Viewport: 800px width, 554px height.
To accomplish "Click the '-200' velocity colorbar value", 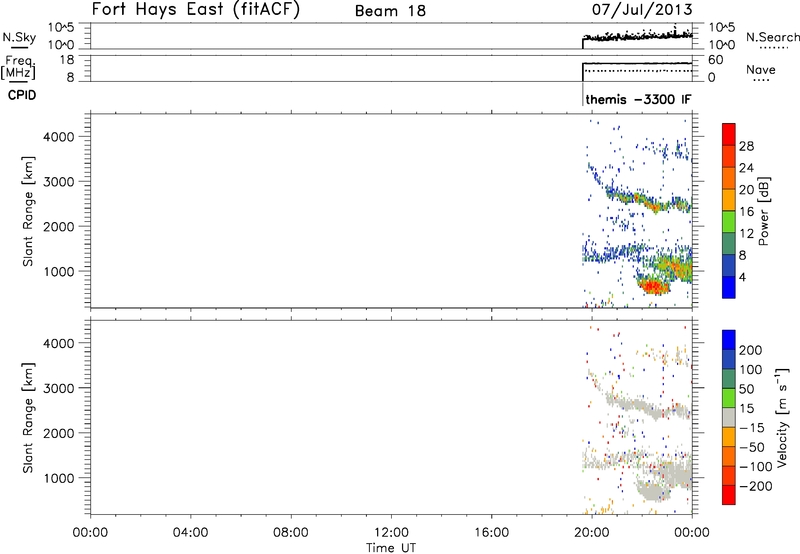I will [x=755, y=486].
